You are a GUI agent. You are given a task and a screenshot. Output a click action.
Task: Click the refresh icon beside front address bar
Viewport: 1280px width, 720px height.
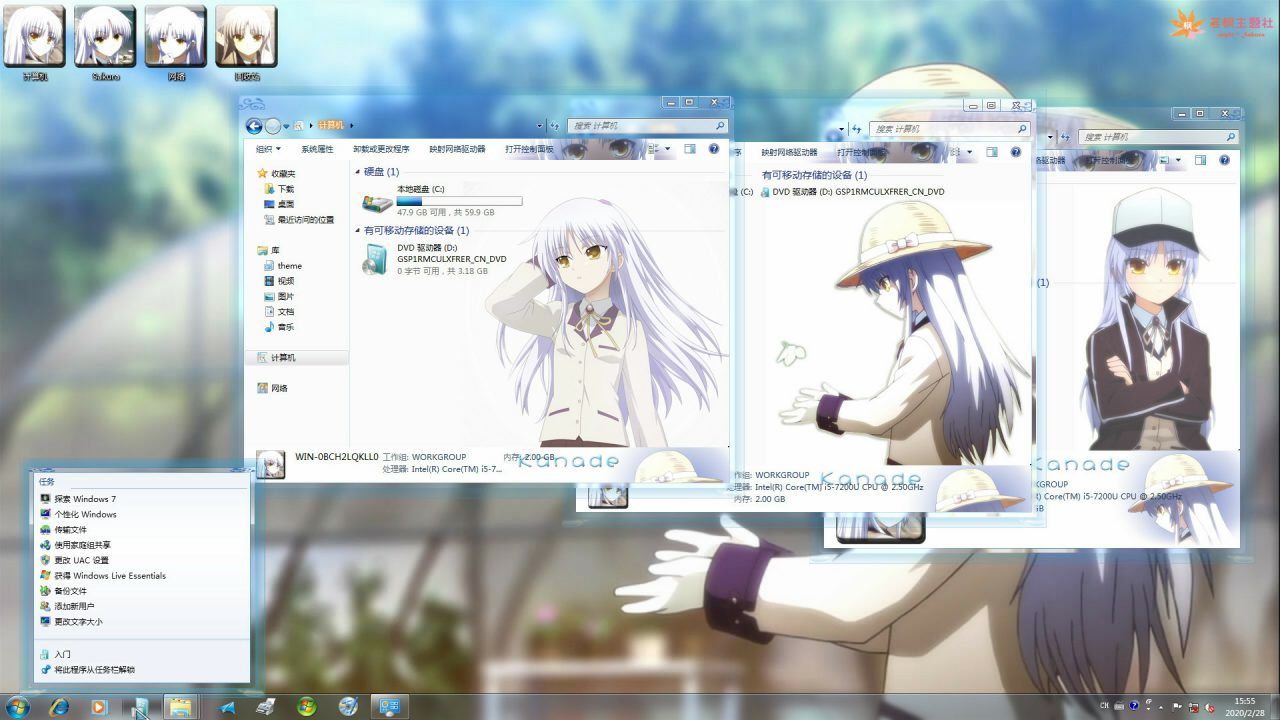tap(555, 126)
